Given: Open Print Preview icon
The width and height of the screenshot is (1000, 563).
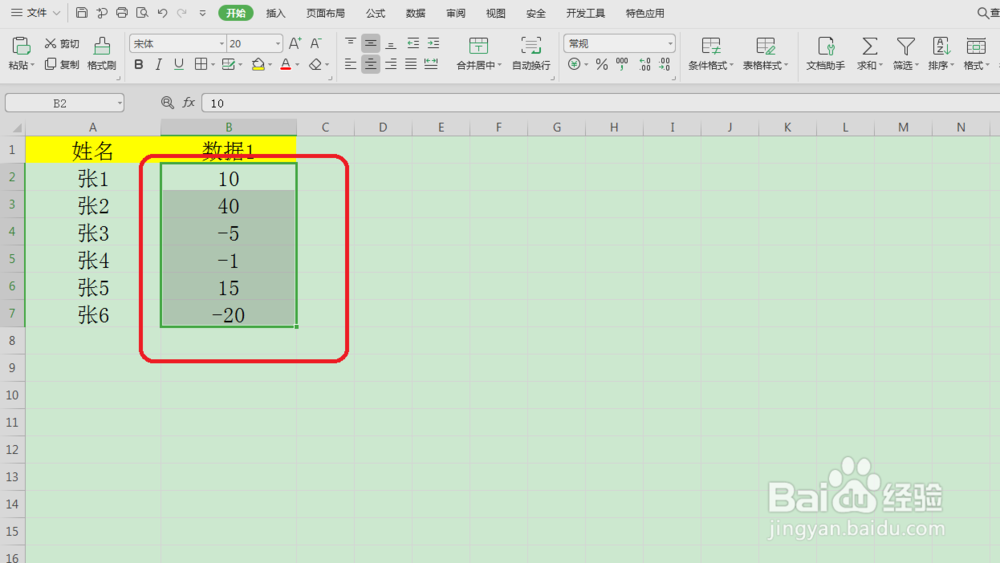Looking at the screenshot, I should (142, 13).
